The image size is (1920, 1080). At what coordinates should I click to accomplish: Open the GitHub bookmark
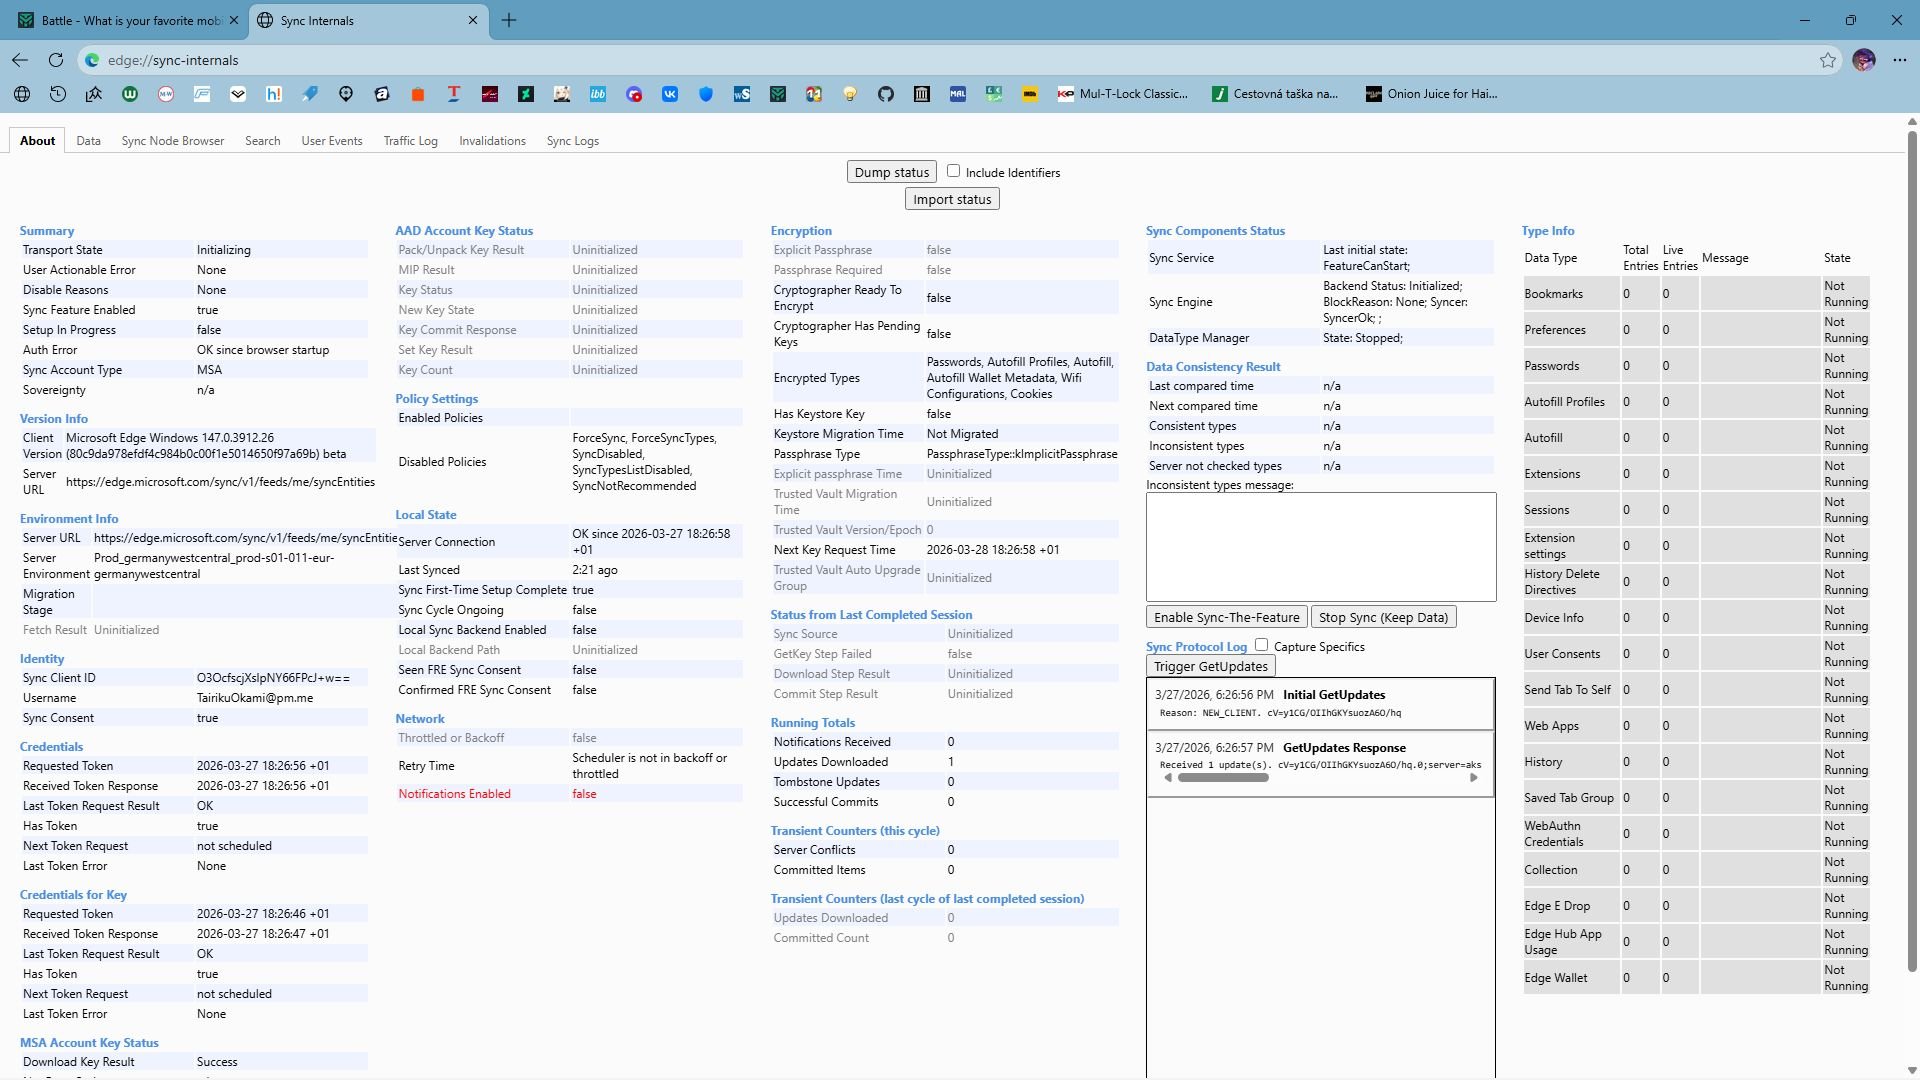pos(886,94)
